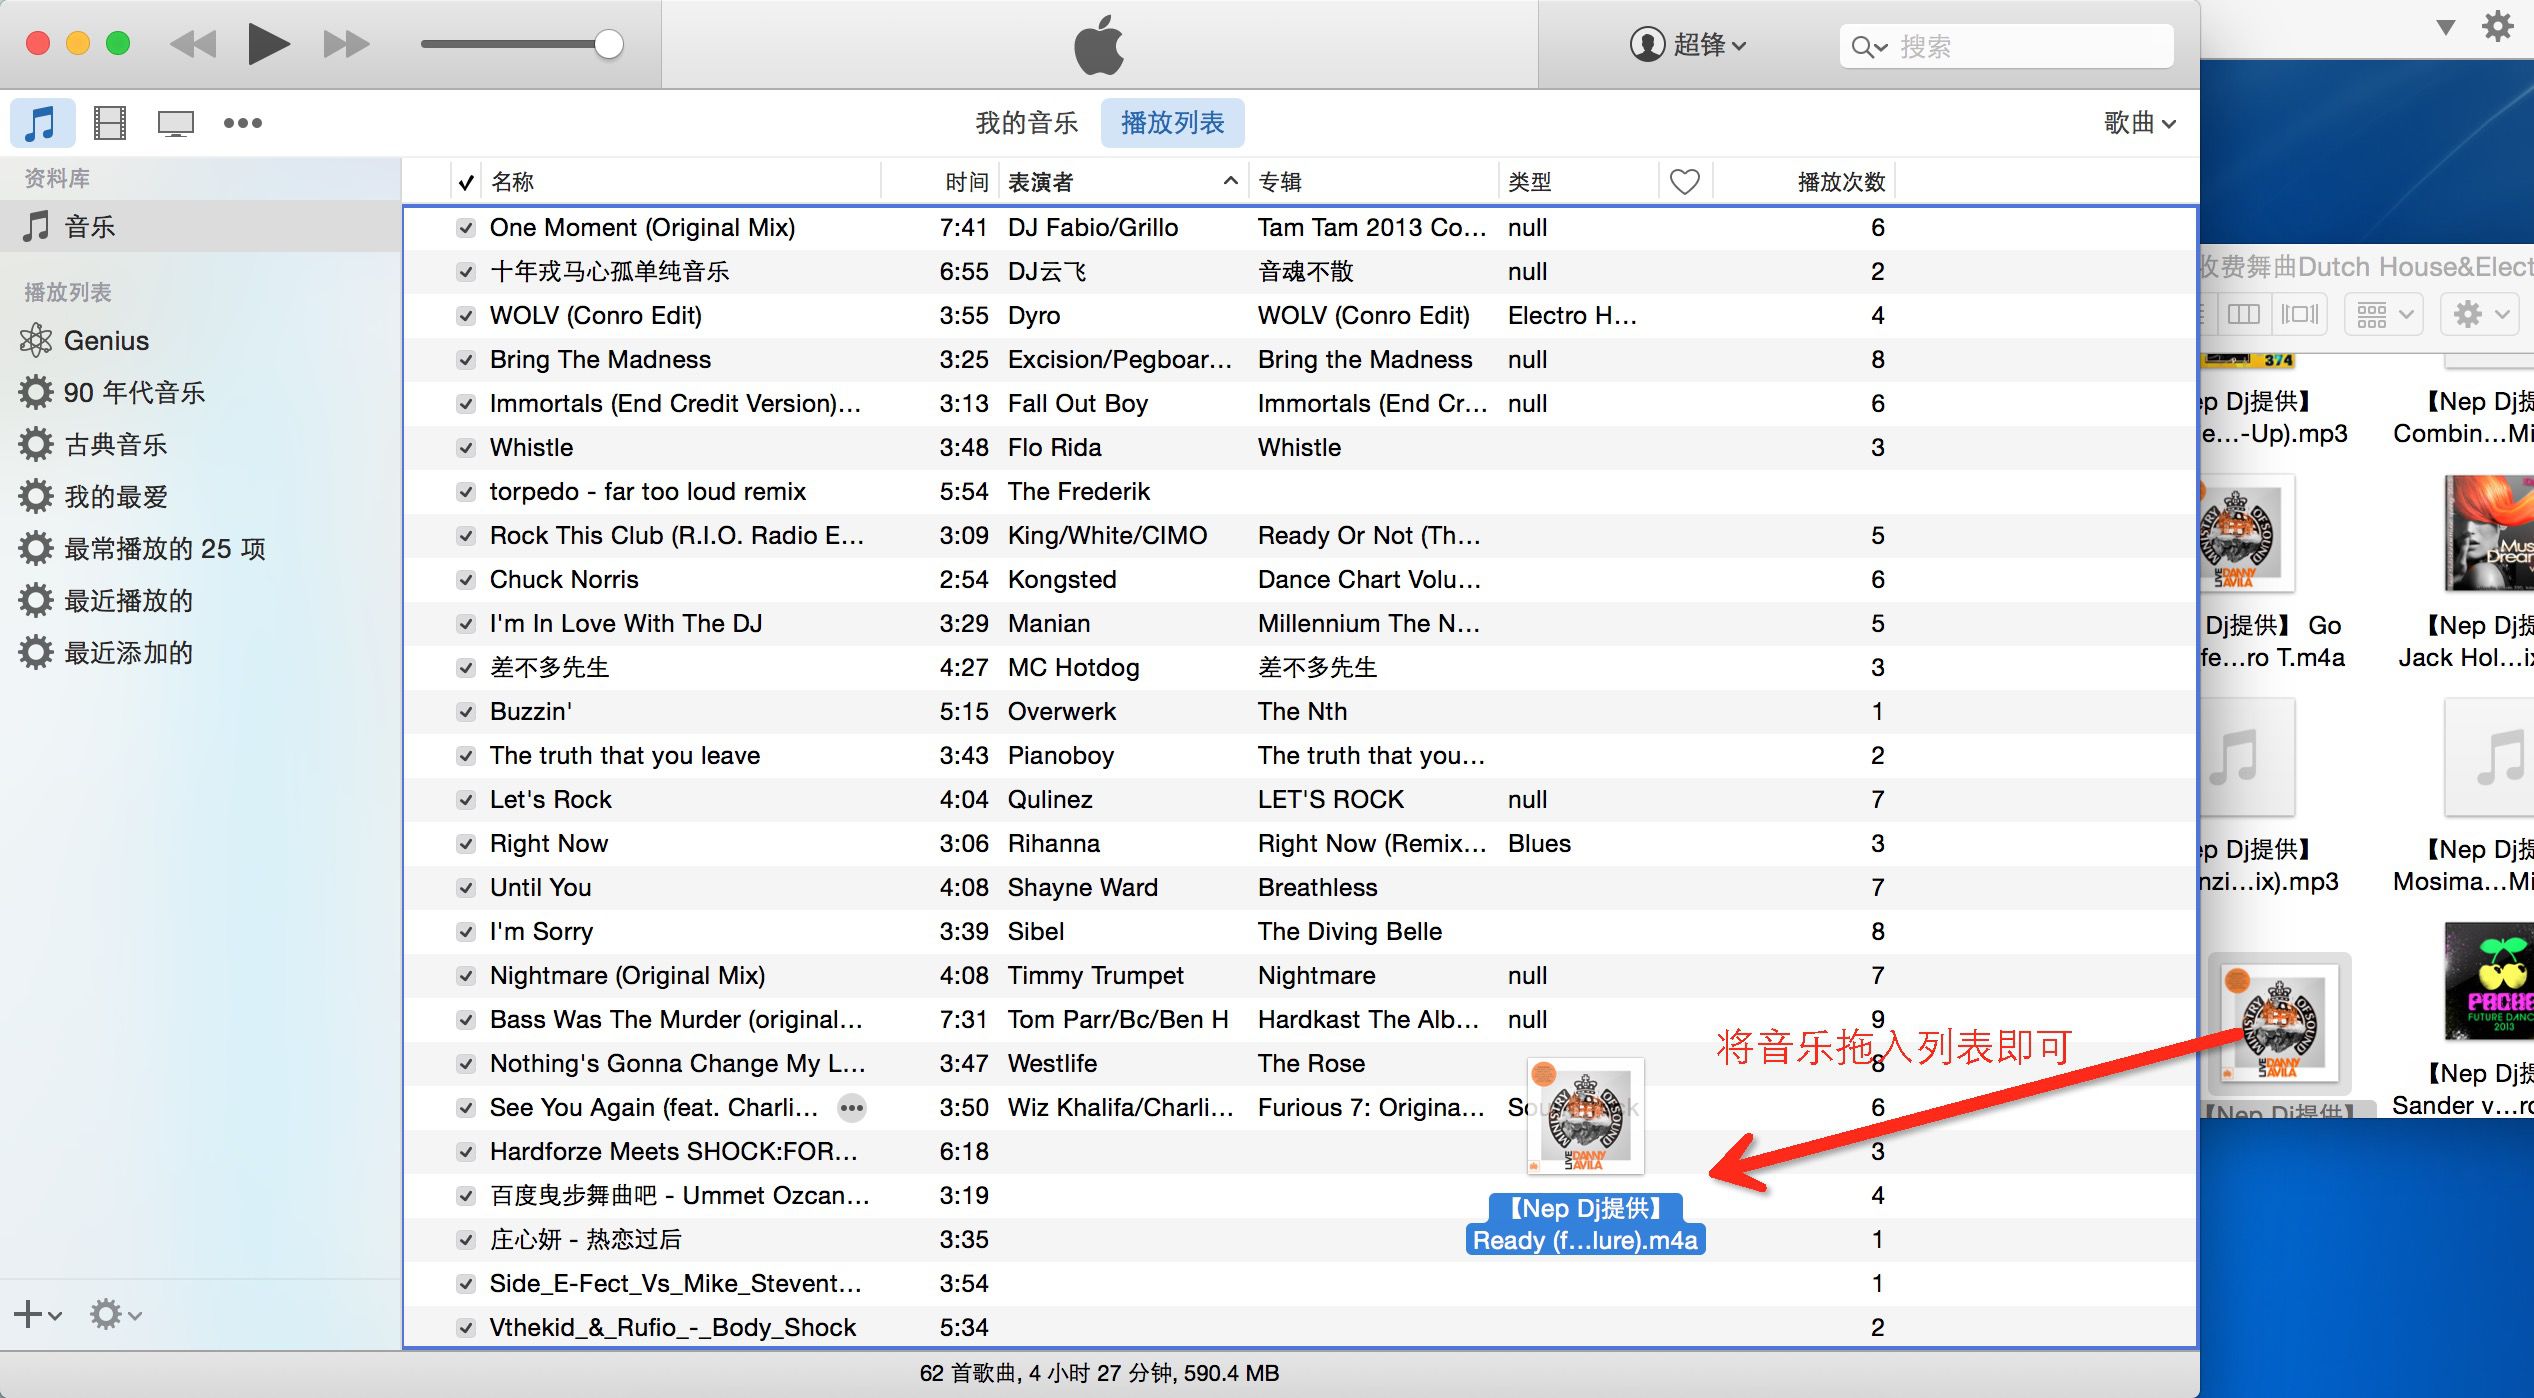Select the Sander v... Pacha album file in Finder

2489,982
